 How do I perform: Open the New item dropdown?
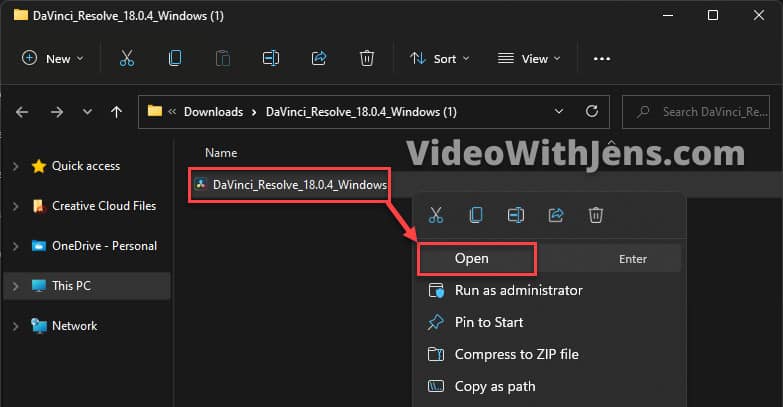[x=52, y=58]
